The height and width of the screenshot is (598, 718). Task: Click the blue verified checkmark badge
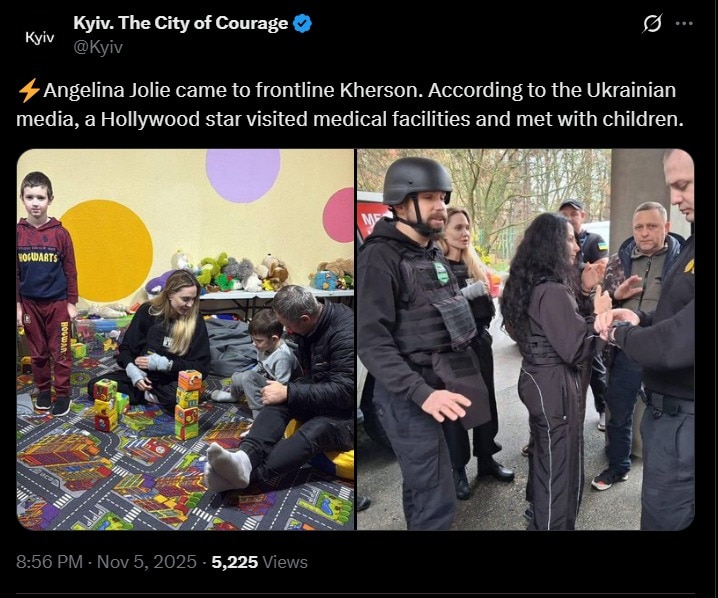click(302, 23)
